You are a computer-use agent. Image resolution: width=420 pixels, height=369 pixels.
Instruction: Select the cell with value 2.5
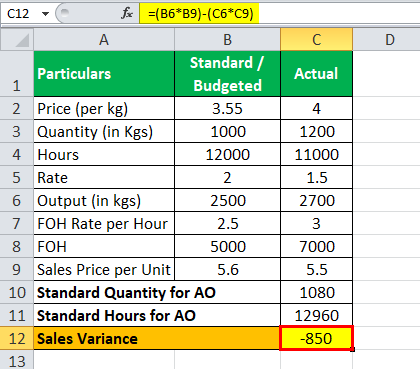[227, 223]
